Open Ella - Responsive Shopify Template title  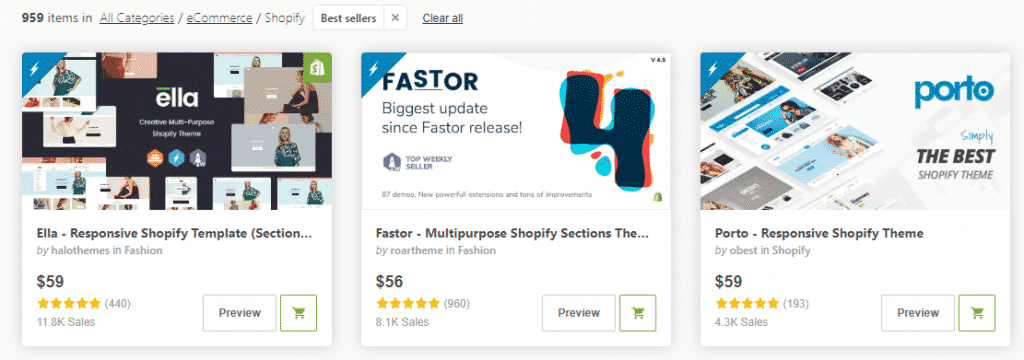[174, 233]
